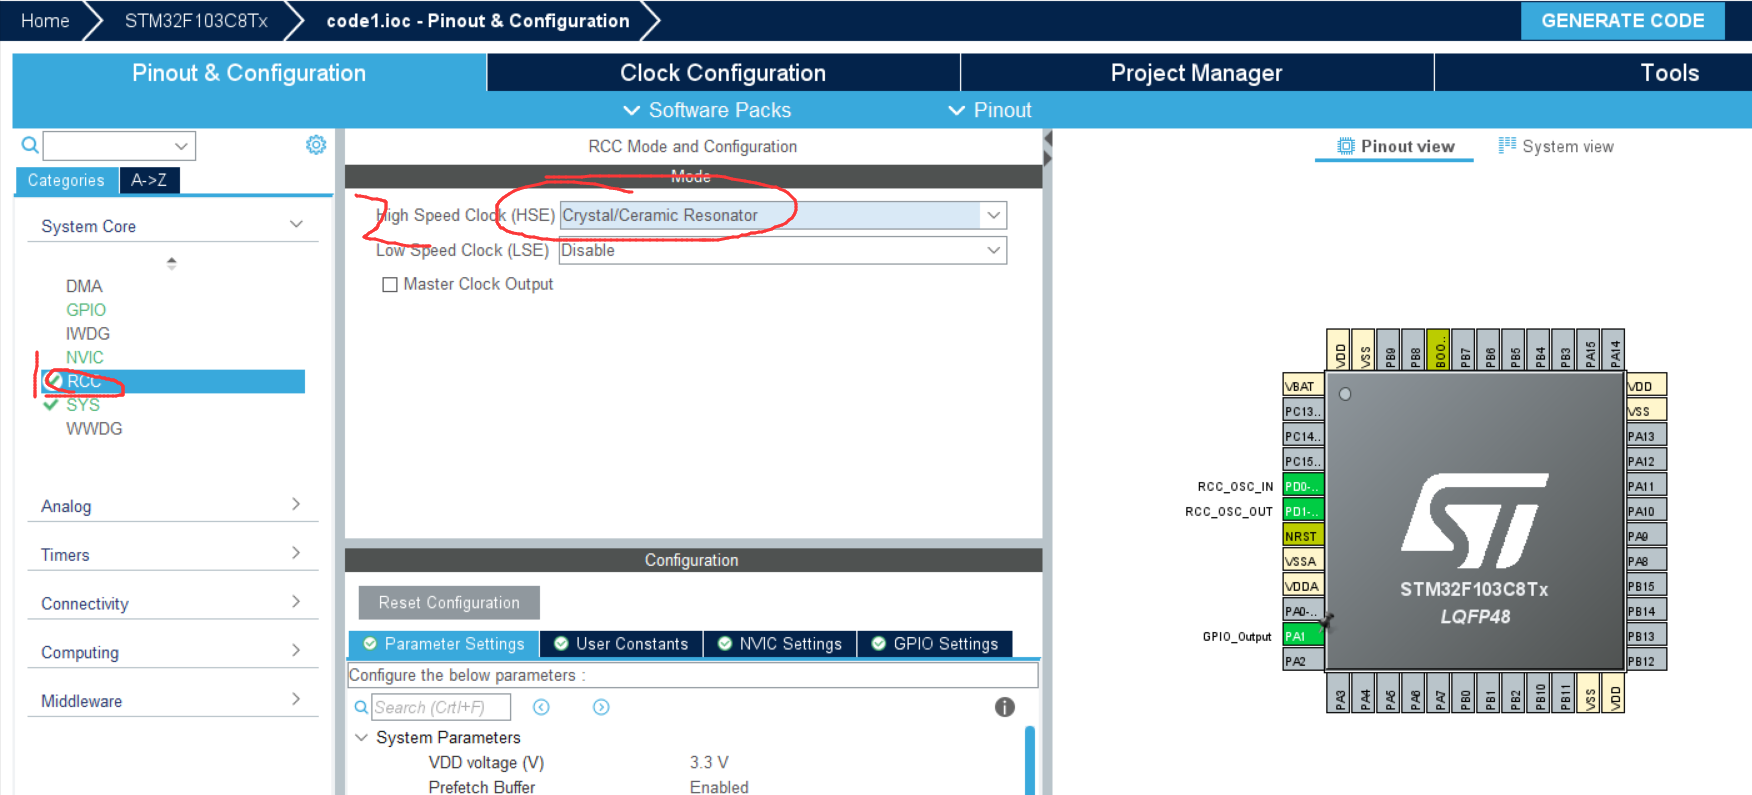
Task: Expand the Connectivity category
Action: [296, 601]
